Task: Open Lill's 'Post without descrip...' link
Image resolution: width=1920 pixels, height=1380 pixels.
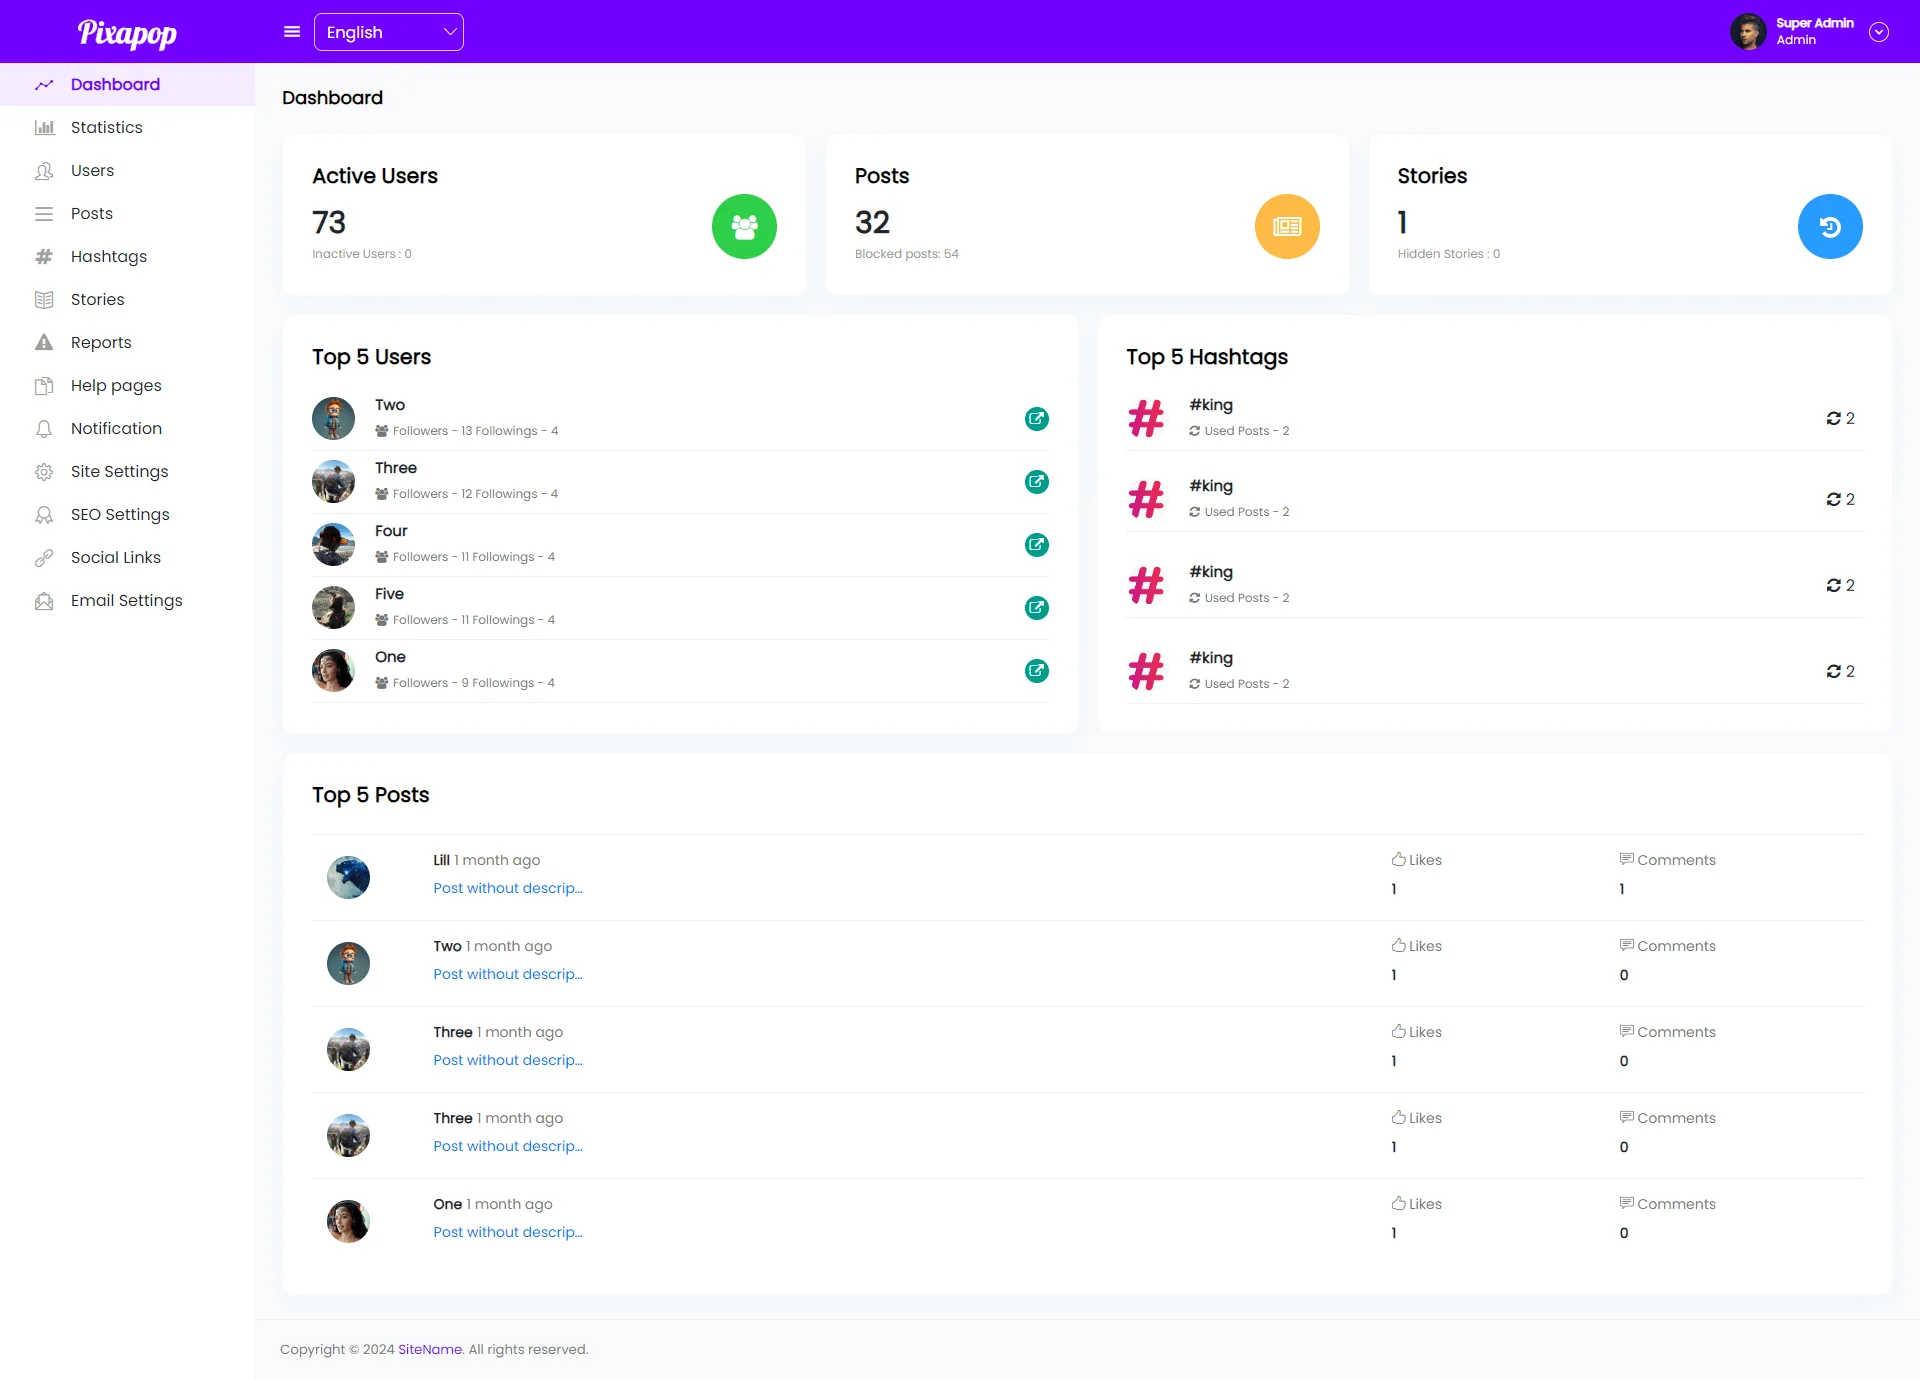Action: pyautogui.click(x=507, y=888)
